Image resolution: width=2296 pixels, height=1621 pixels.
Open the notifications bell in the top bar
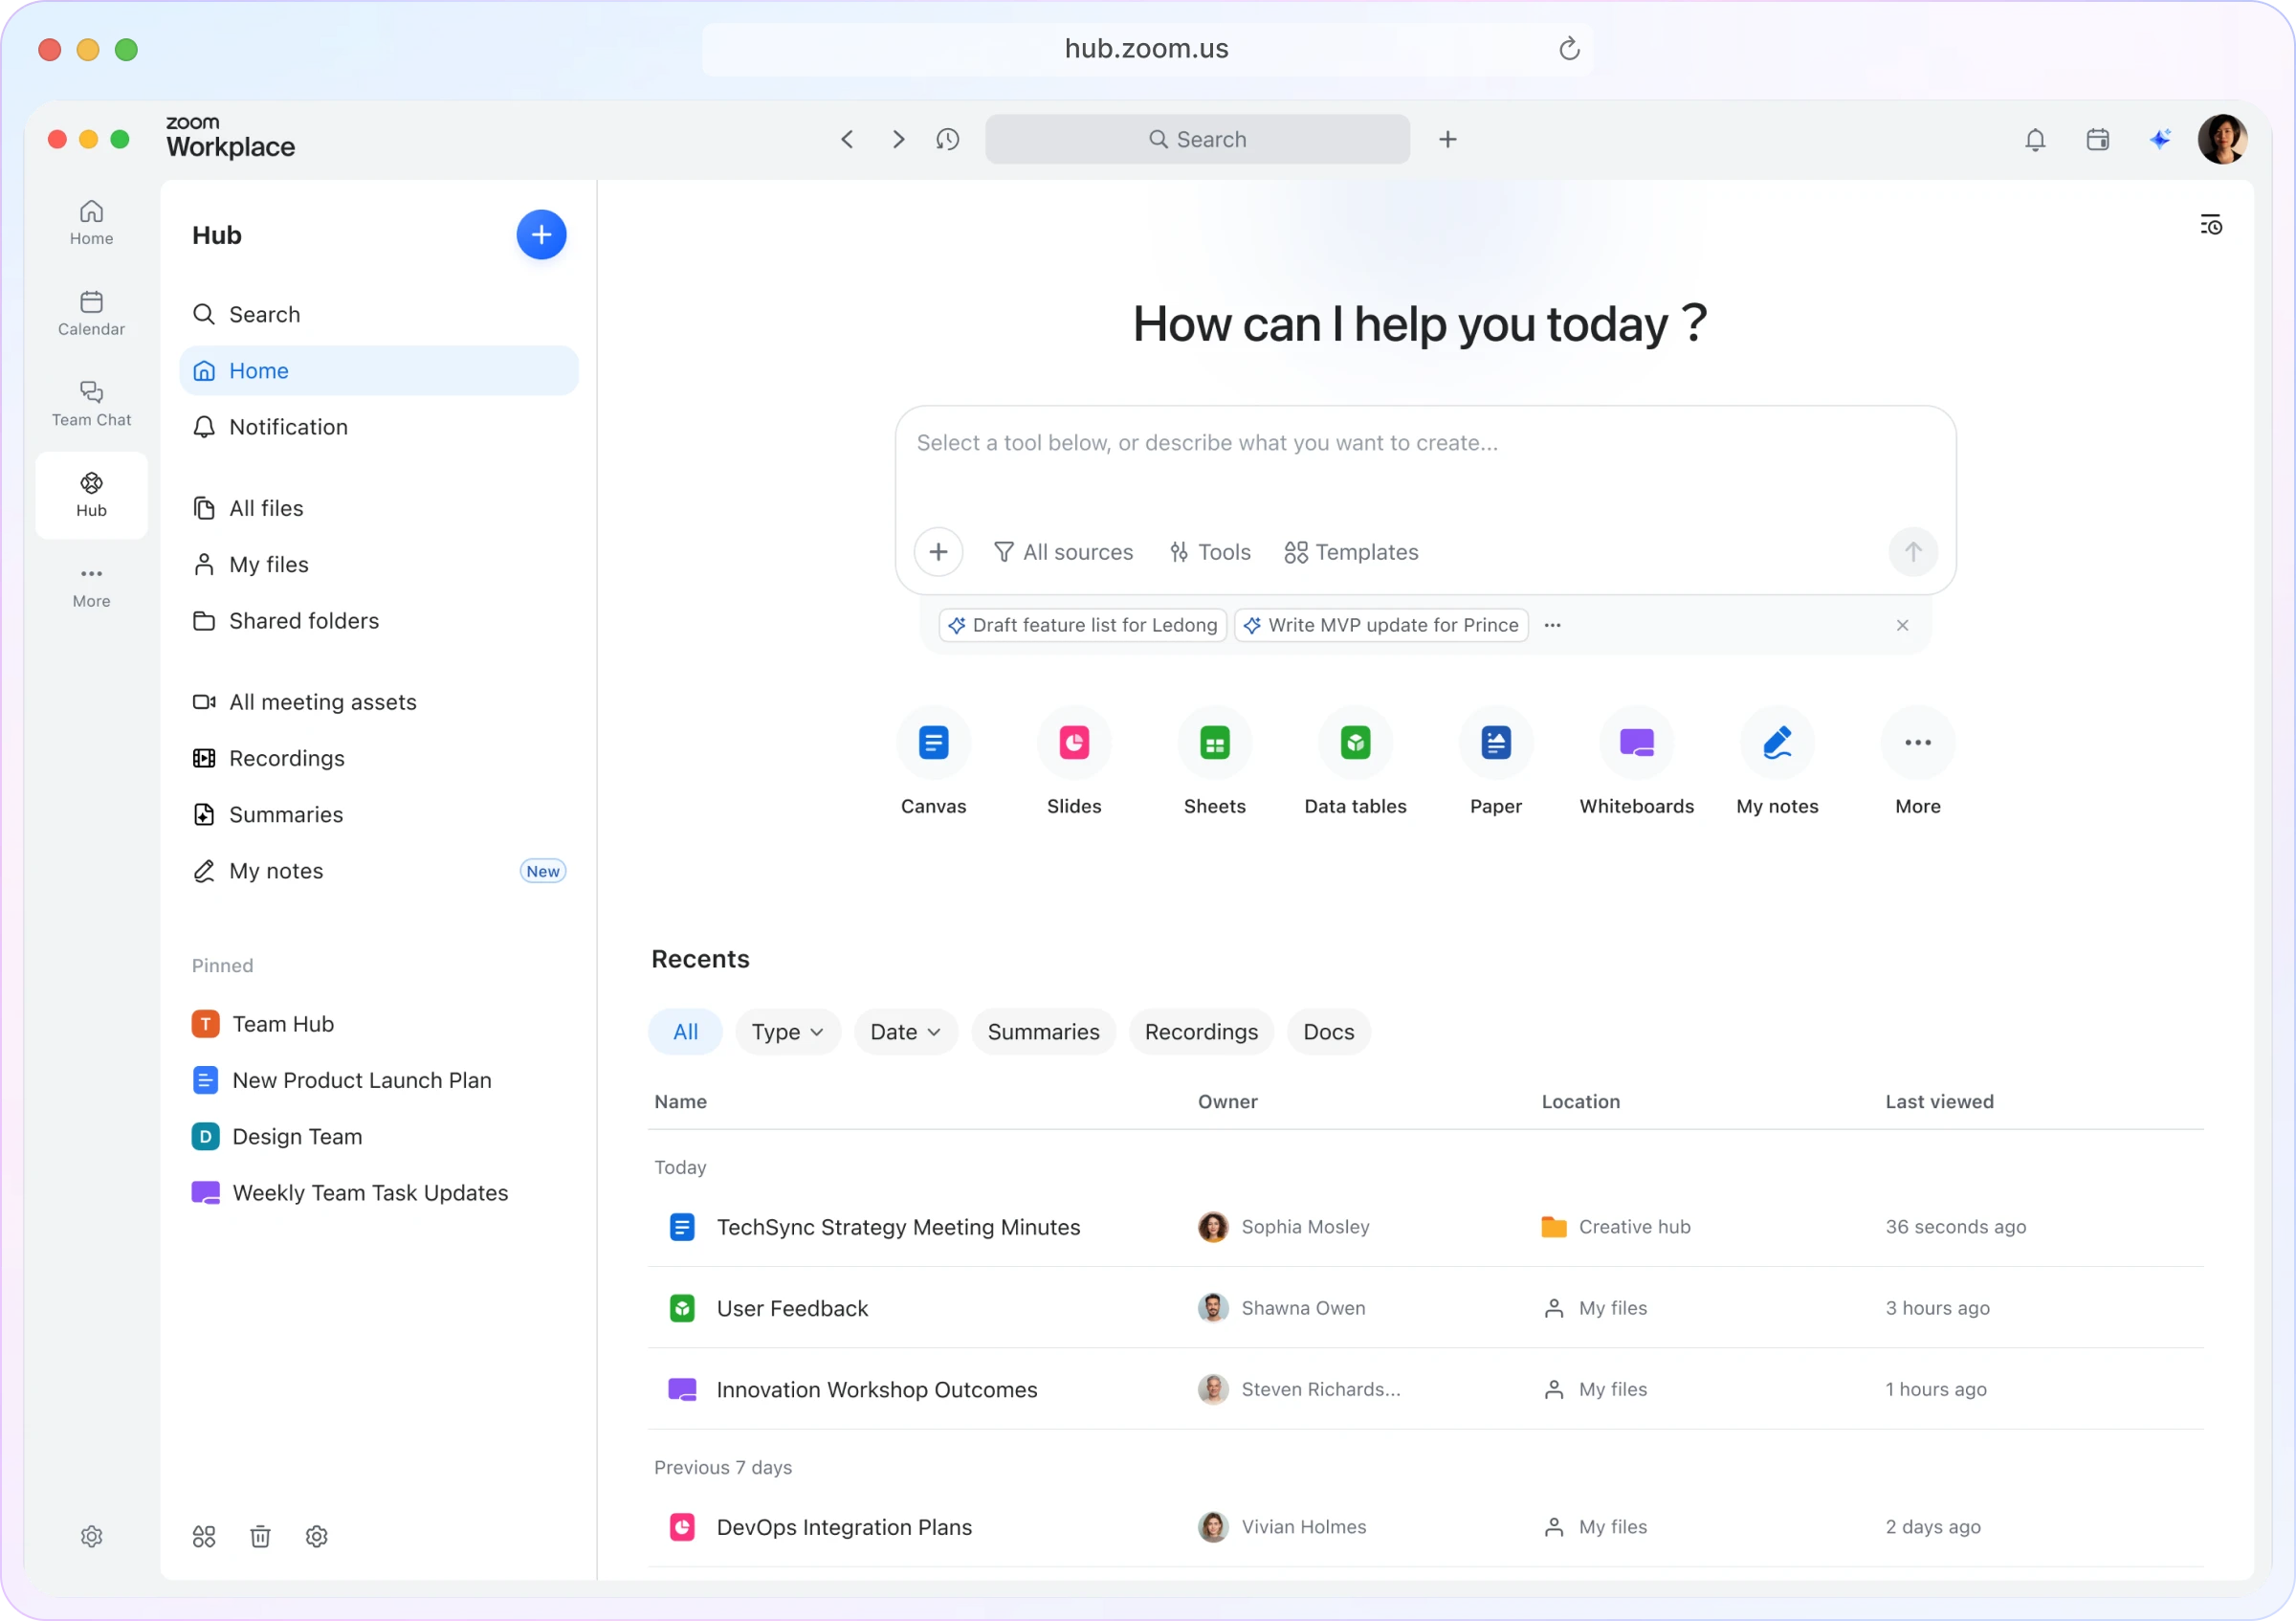[x=2035, y=139]
